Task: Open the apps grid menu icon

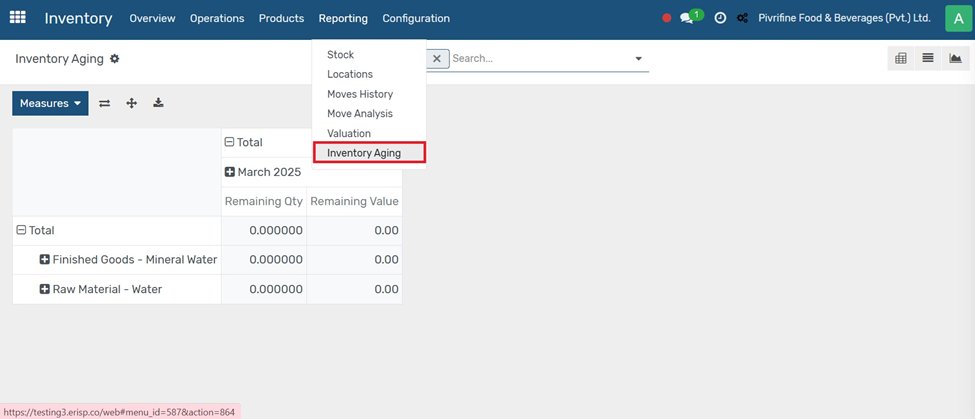Action: click(x=17, y=18)
